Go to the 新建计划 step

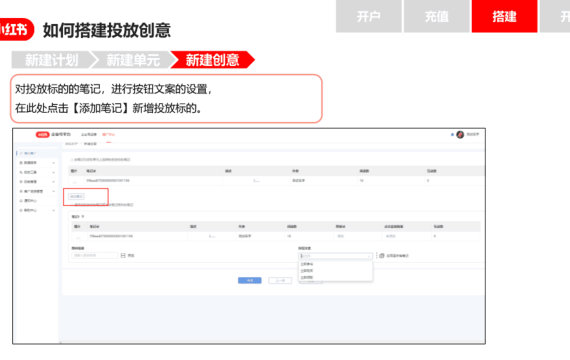click(52, 60)
